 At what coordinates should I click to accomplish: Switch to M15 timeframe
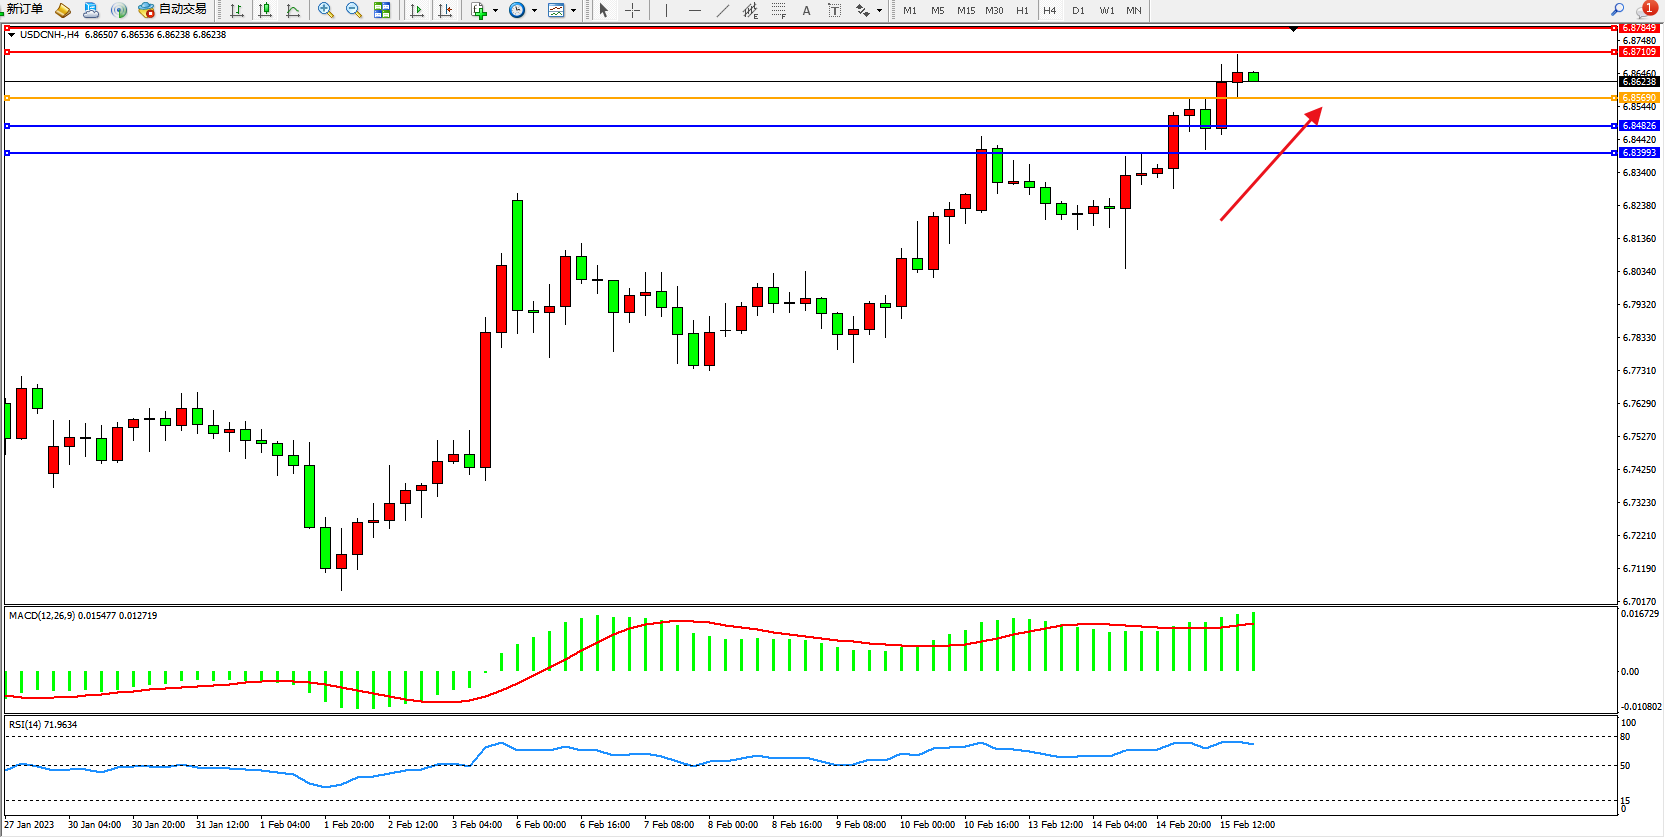965,10
